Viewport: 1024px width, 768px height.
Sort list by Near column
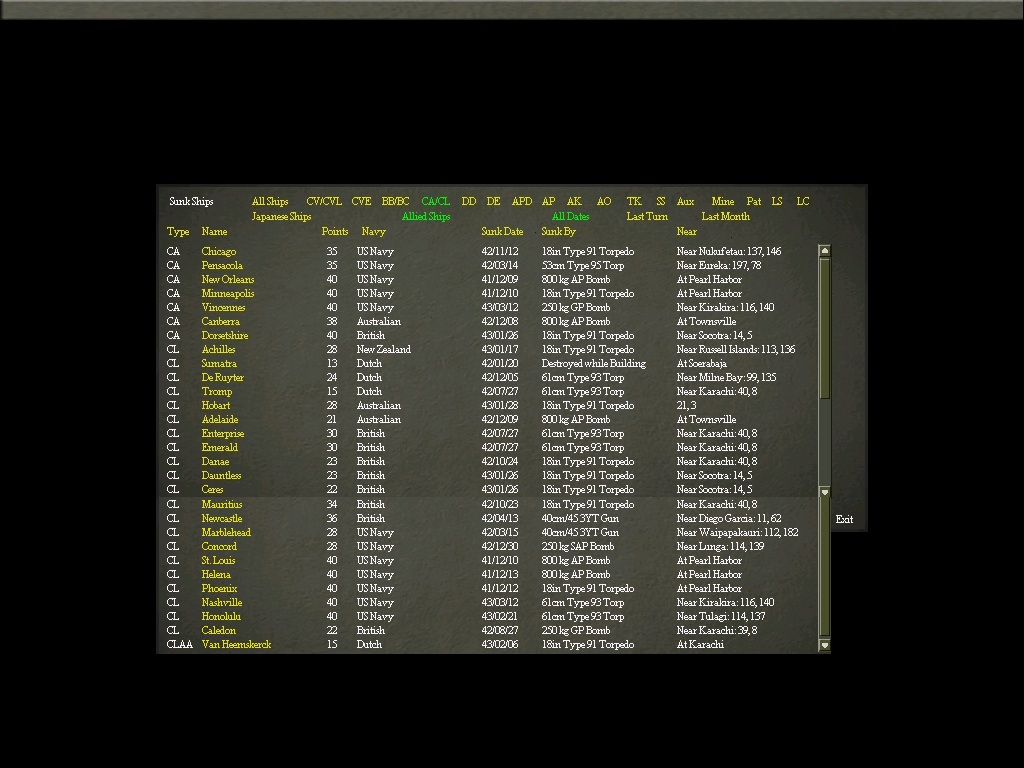coord(686,231)
